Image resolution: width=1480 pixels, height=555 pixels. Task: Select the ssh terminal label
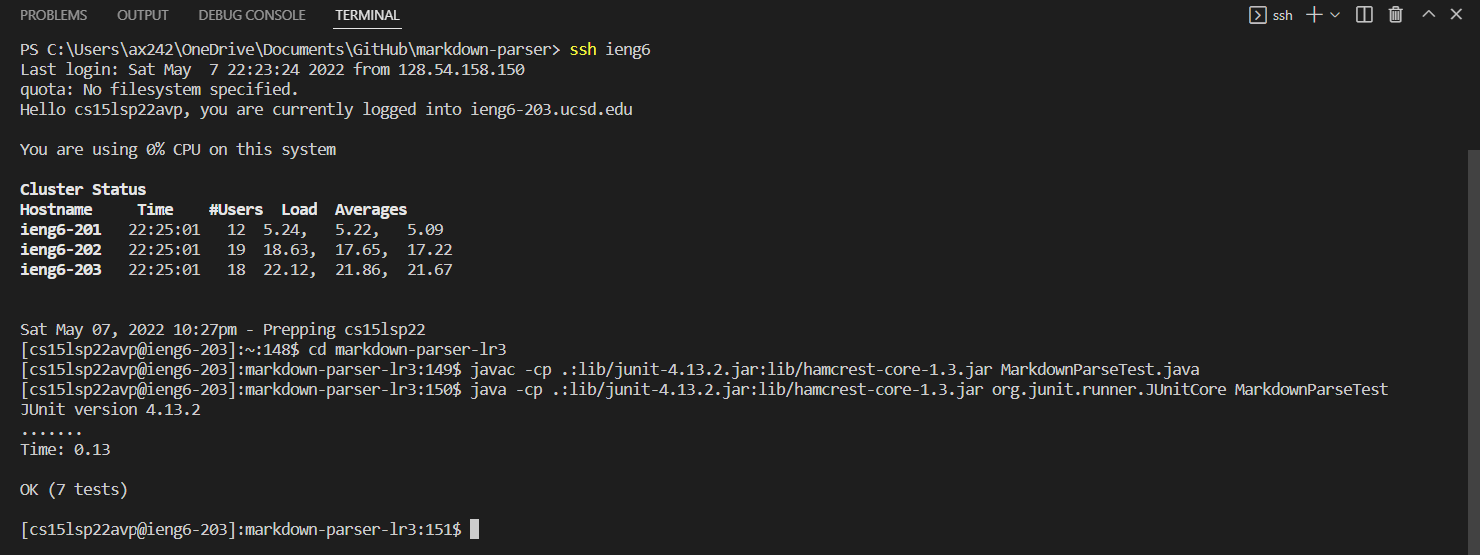pos(1282,15)
